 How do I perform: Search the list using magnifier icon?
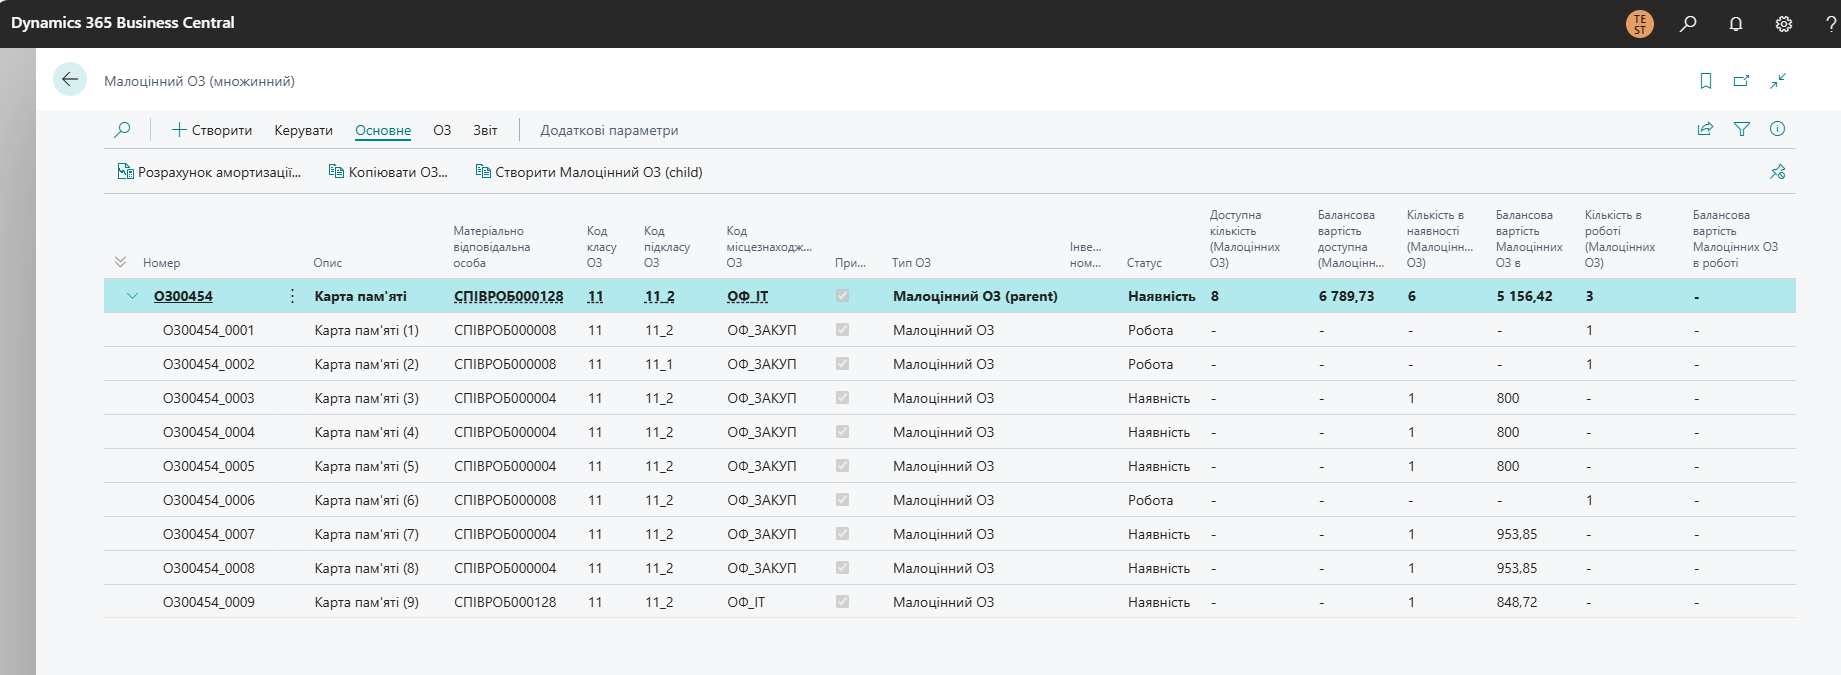tap(122, 130)
